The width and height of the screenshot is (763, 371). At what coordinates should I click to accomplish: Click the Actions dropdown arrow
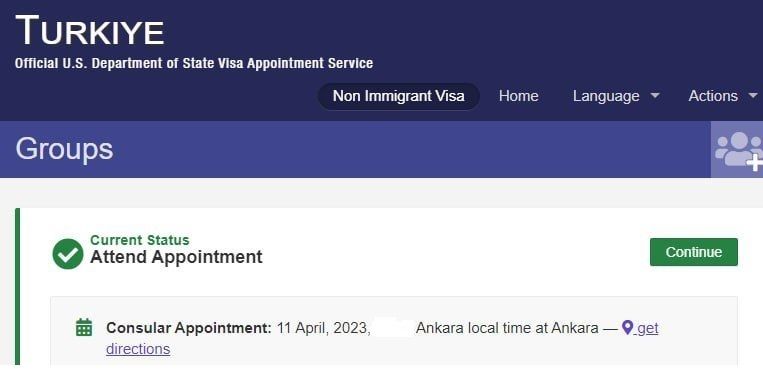pyautogui.click(x=752, y=95)
